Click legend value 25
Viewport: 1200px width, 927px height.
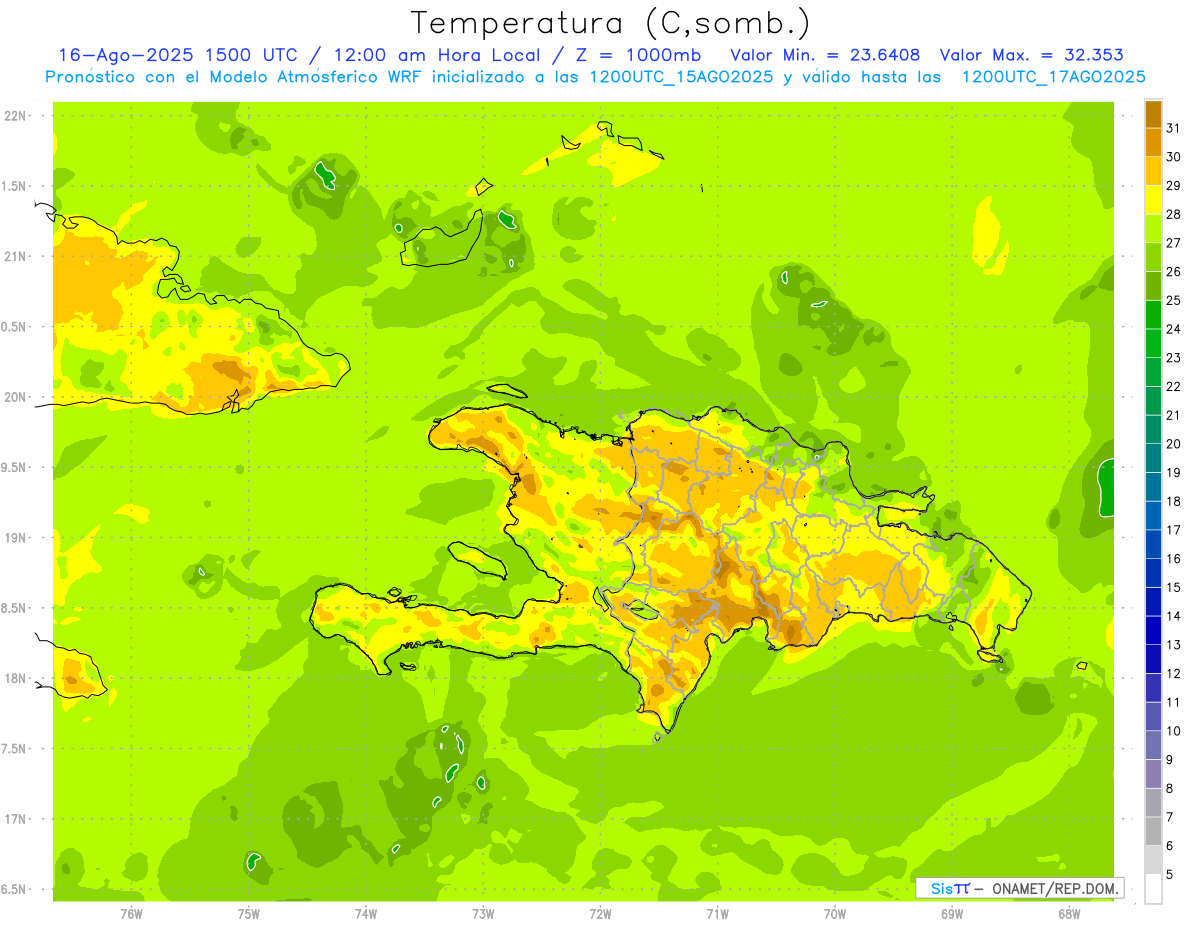(1173, 300)
